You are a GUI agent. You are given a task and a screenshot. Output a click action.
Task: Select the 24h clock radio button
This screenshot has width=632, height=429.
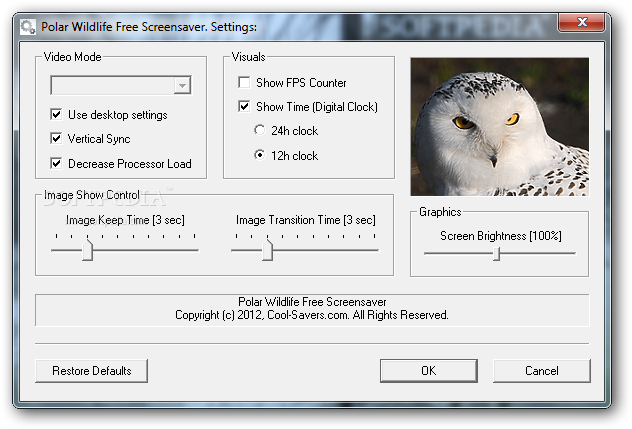(260, 130)
